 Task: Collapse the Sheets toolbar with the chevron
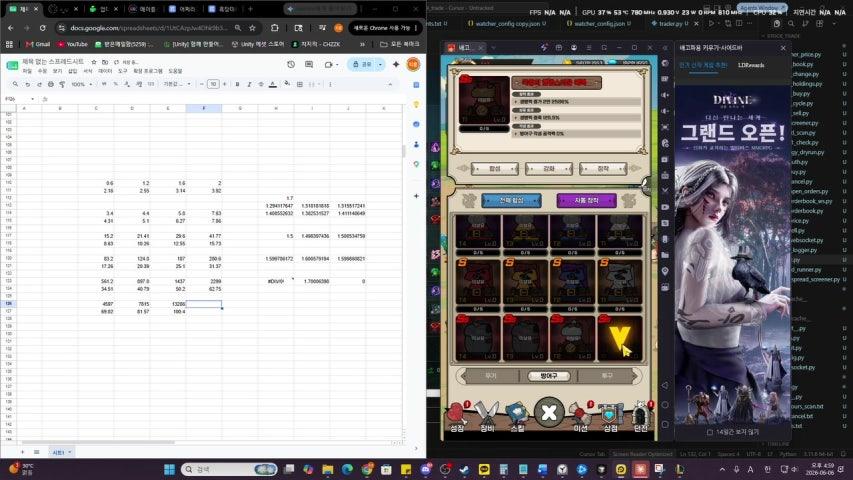click(x=390, y=84)
